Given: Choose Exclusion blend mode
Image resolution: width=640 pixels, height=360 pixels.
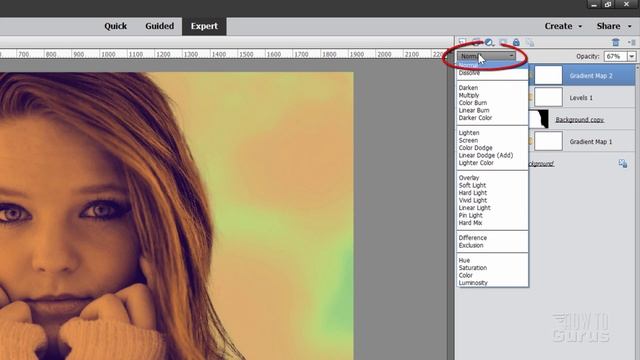Looking at the screenshot, I should tap(471, 245).
